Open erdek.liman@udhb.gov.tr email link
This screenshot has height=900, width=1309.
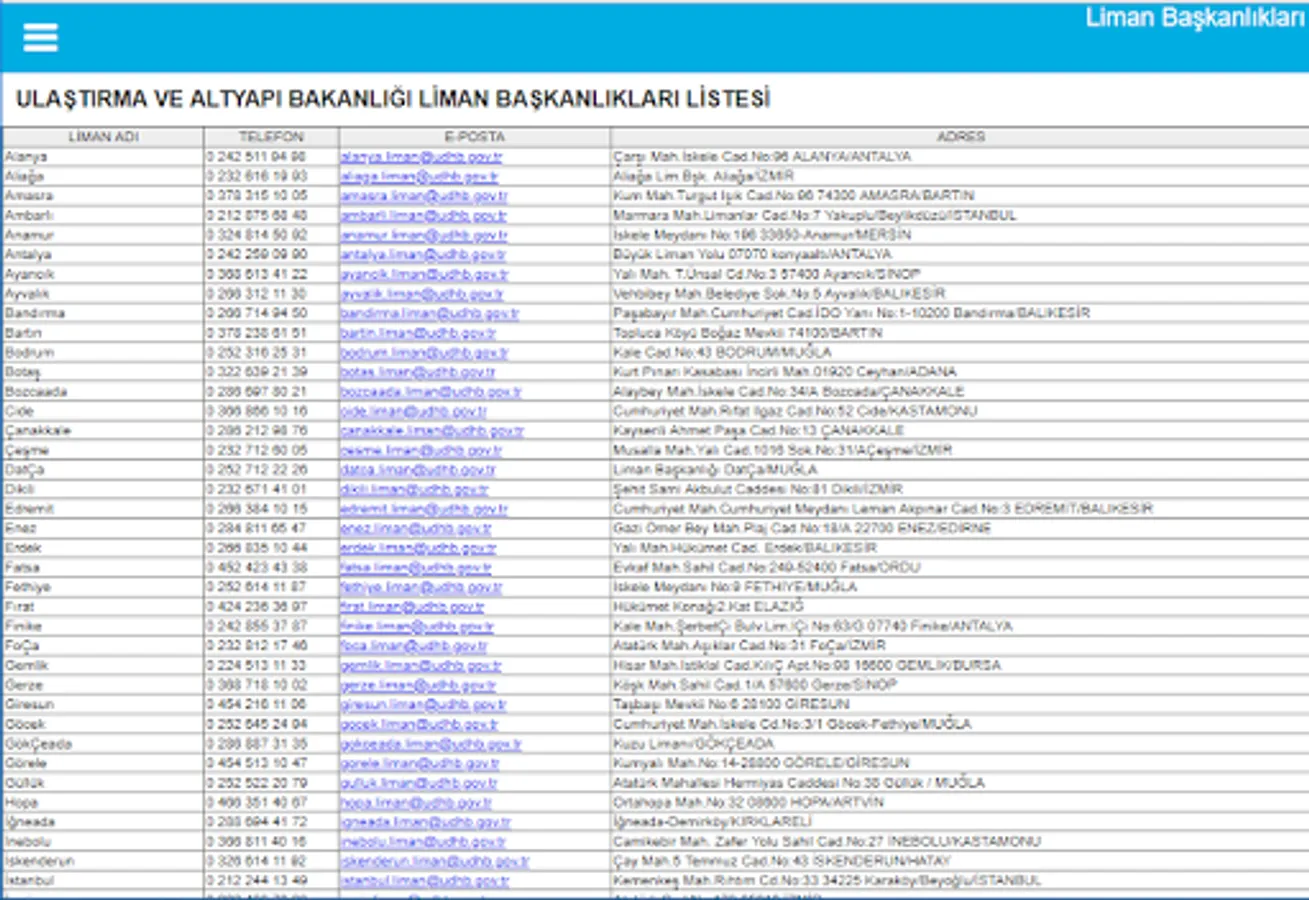click(418, 548)
